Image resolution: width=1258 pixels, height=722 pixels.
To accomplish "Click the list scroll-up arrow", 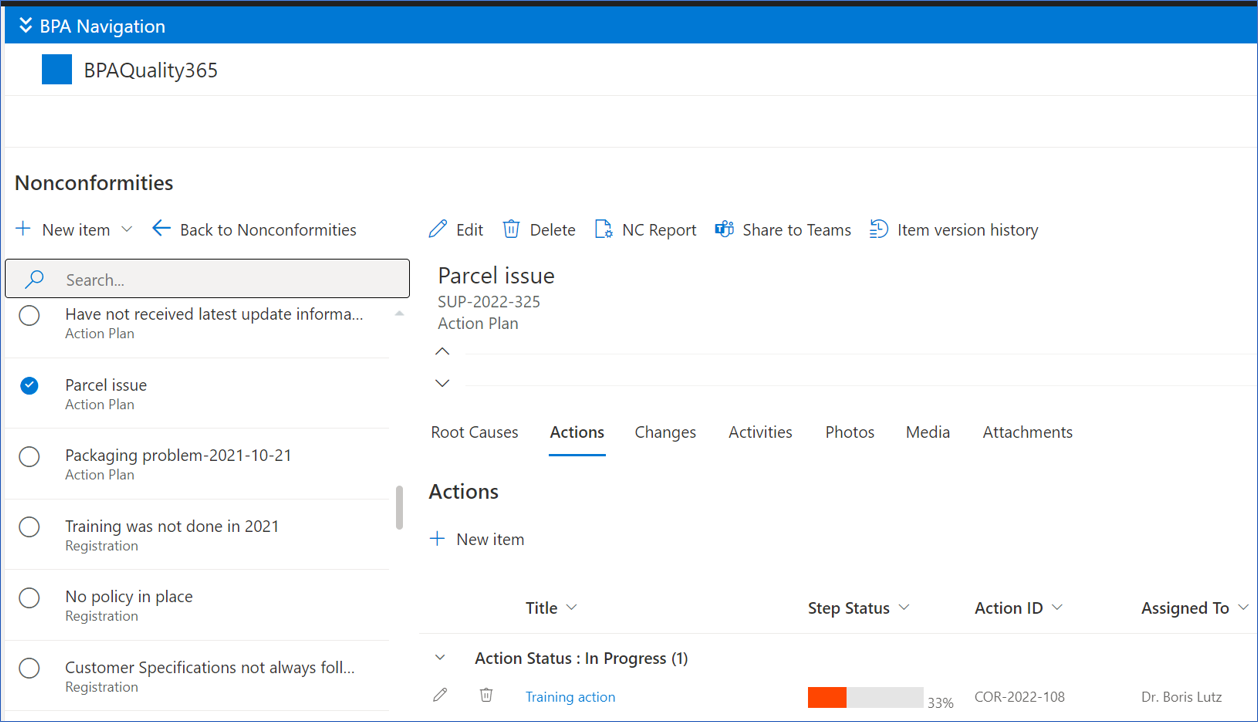I will click(x=400, y=314).
